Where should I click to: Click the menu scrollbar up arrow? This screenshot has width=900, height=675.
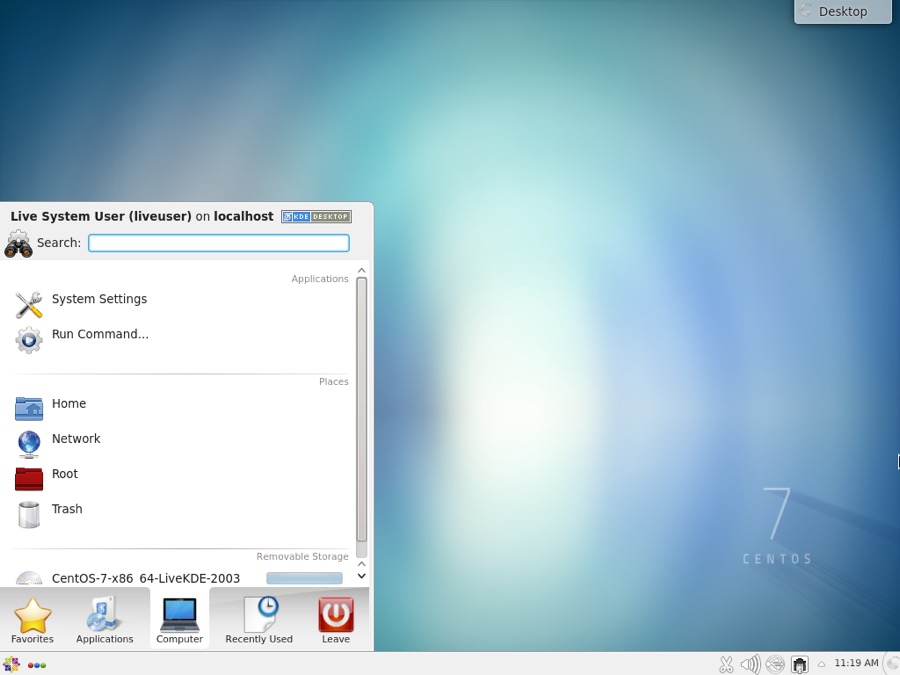[x=362, y=270]
